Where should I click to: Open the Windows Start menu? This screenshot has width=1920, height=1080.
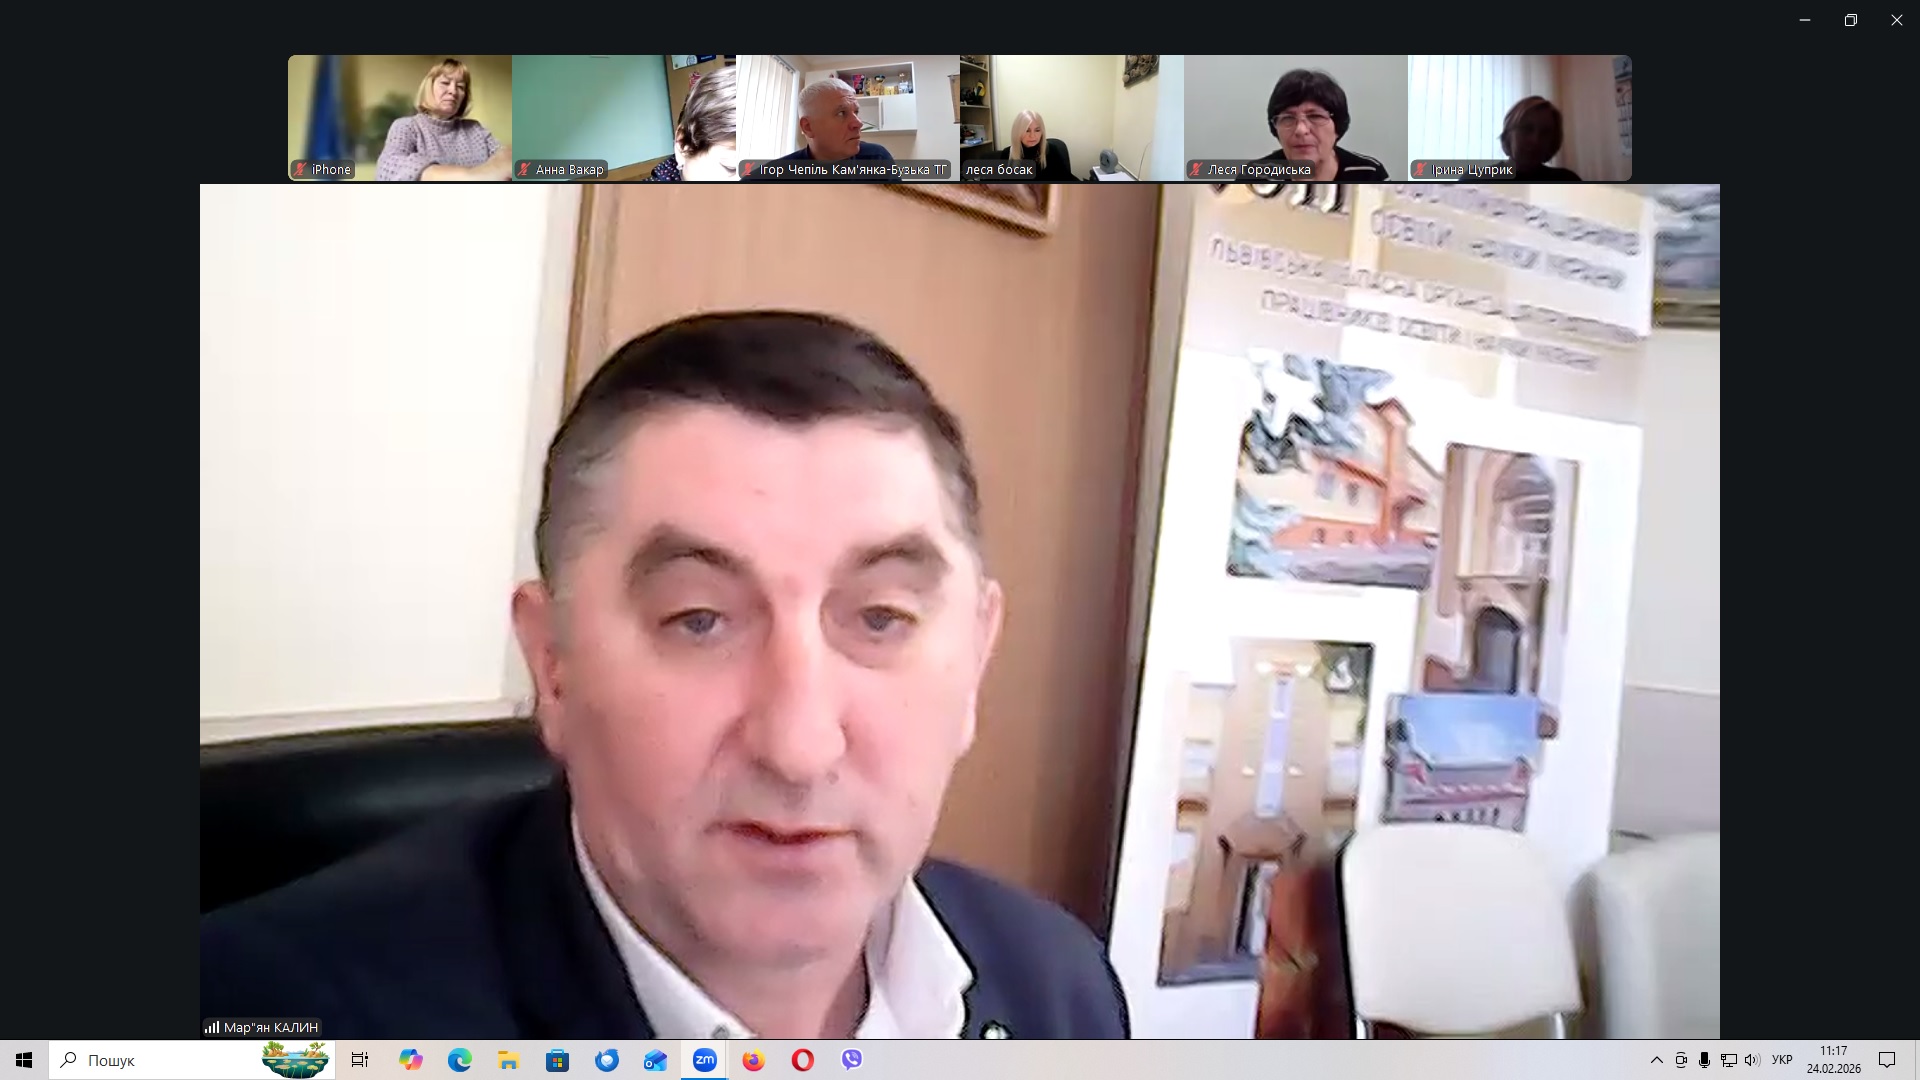[24, 1060]
